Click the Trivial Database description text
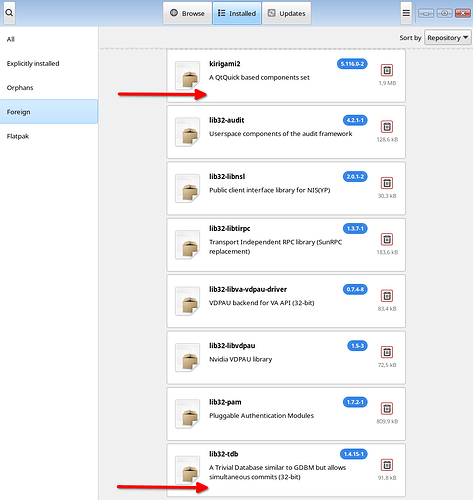 [278, 472]
